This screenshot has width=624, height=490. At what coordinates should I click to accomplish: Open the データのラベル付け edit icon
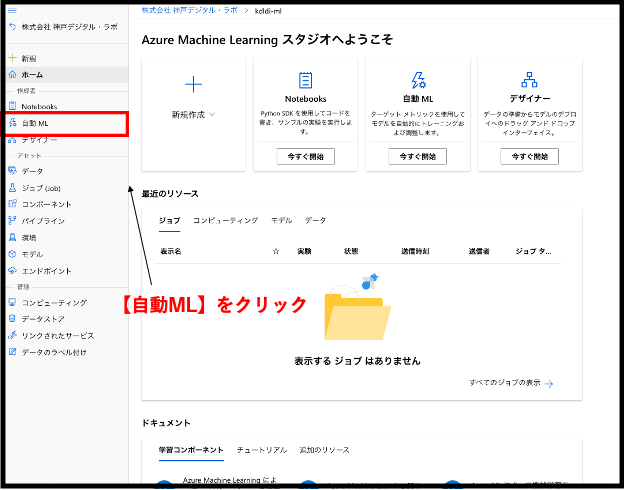tap(13, 352)
